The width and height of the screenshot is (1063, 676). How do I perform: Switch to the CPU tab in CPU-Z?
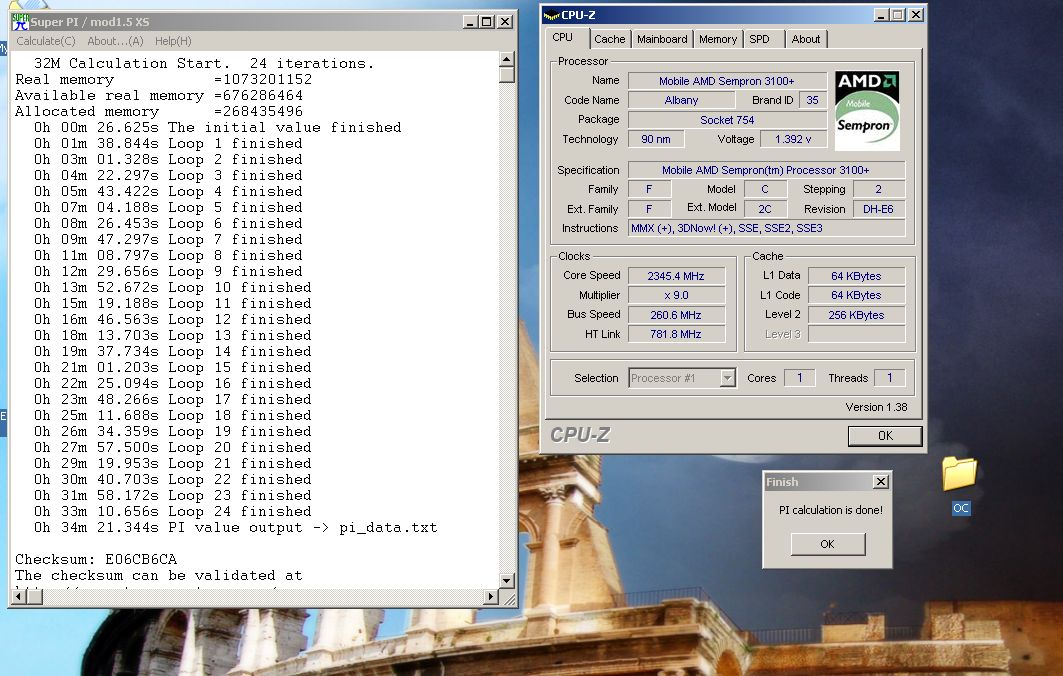pos(563,38)
